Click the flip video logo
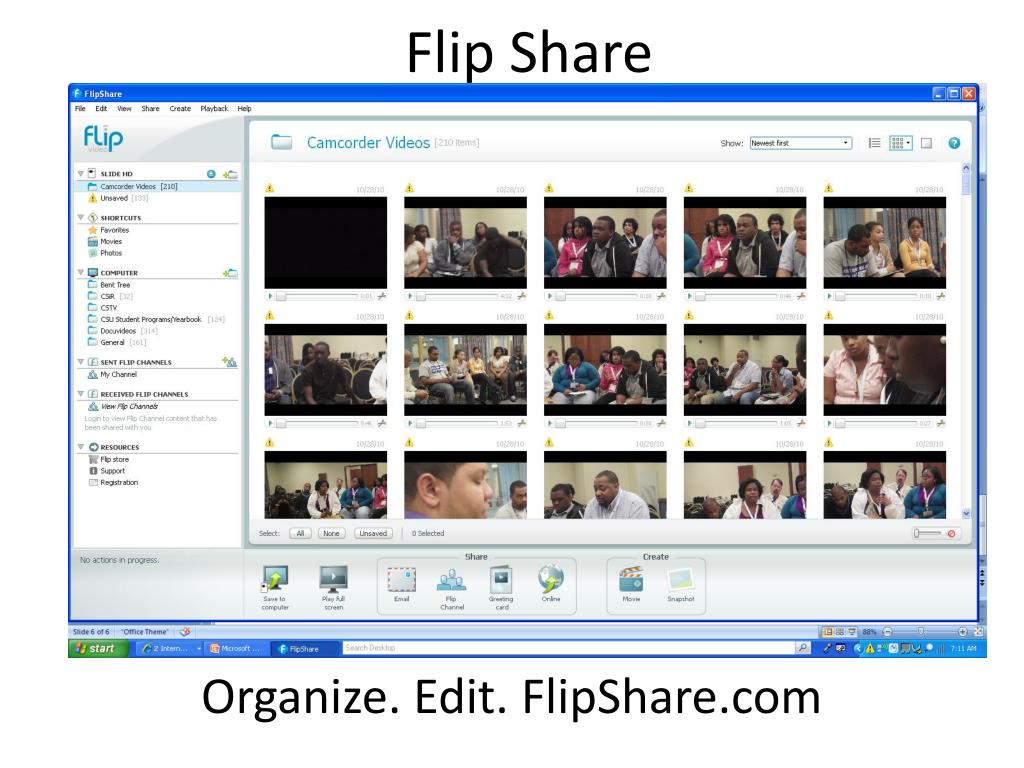1024x768 pixels. coord(103,138)
